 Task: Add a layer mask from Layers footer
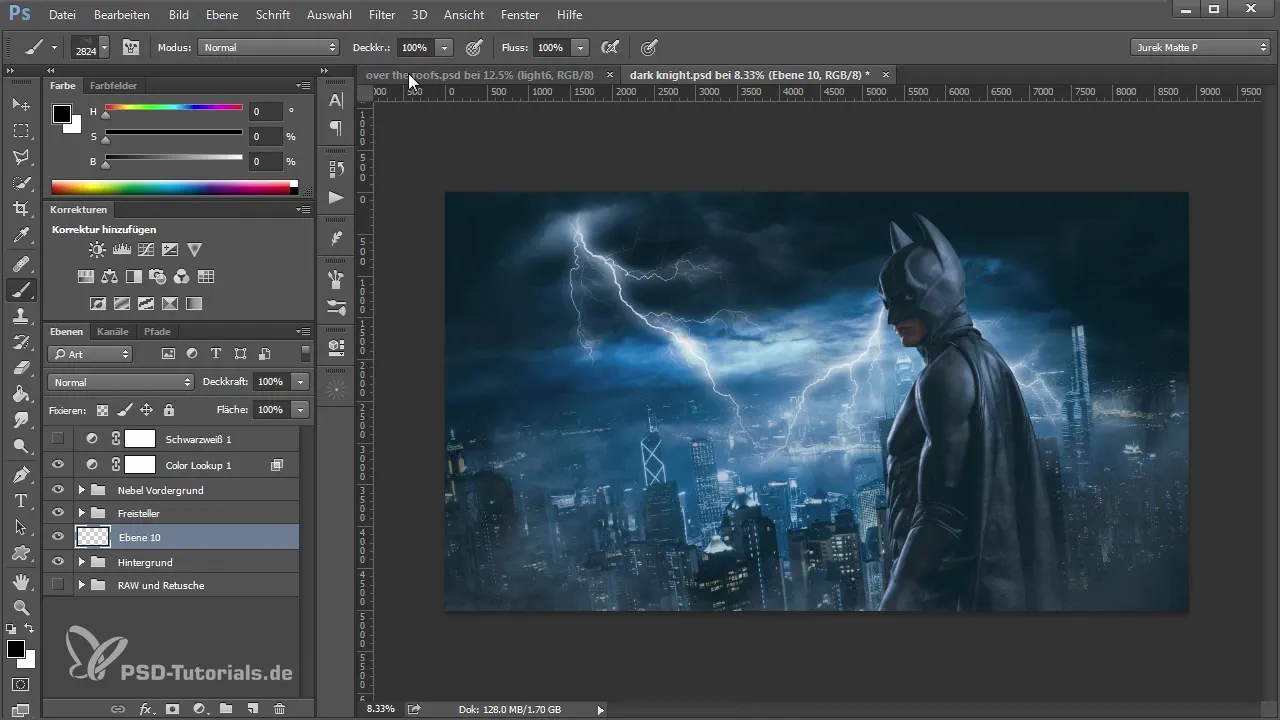[172, 708]
